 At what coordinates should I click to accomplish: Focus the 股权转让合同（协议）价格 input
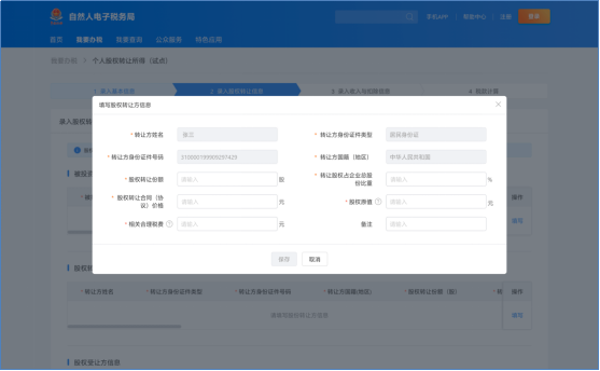coord(227,202)
